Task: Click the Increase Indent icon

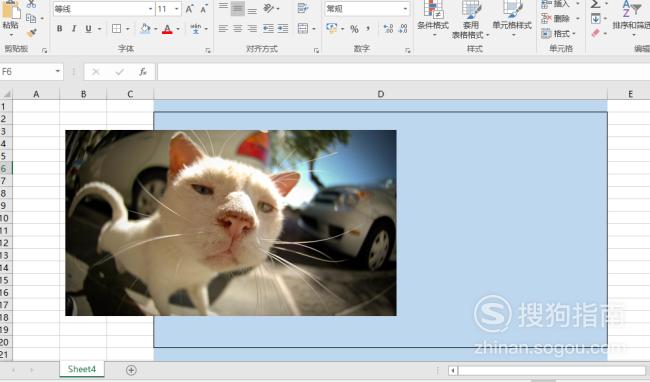Action: point(283,29)
